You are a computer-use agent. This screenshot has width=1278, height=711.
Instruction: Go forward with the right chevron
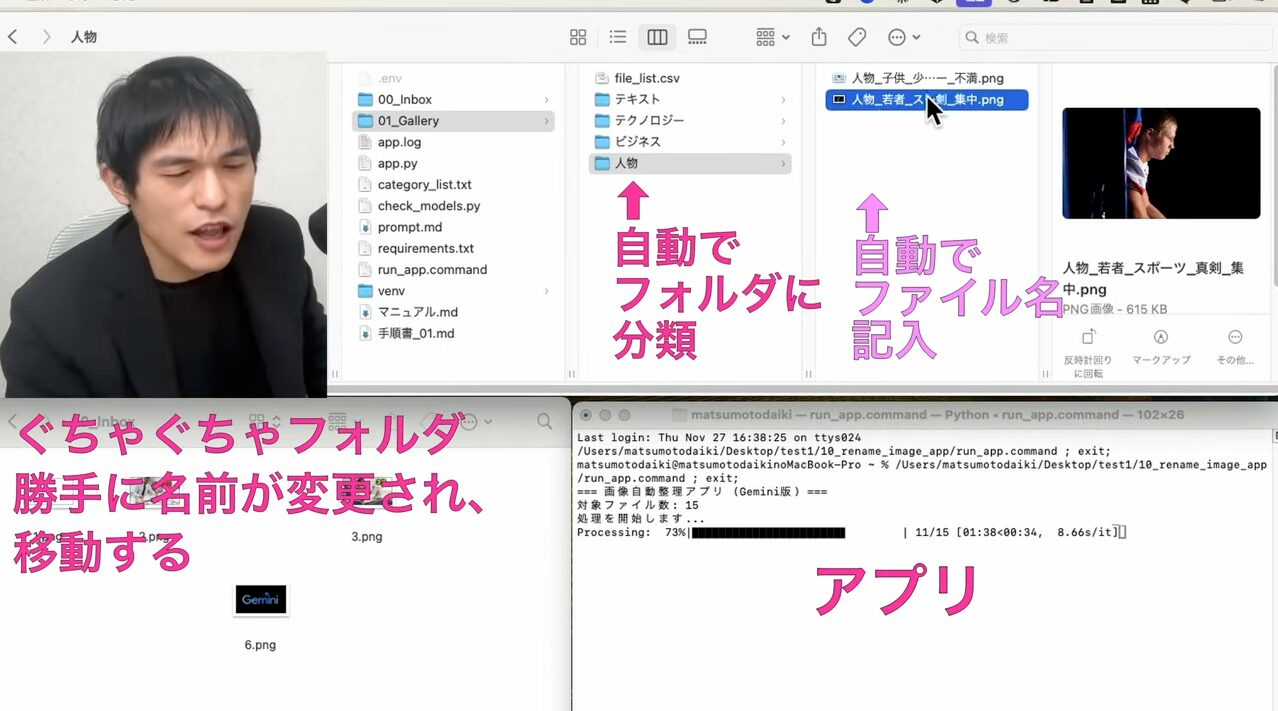pyautogui.click(x=46, y=37)
